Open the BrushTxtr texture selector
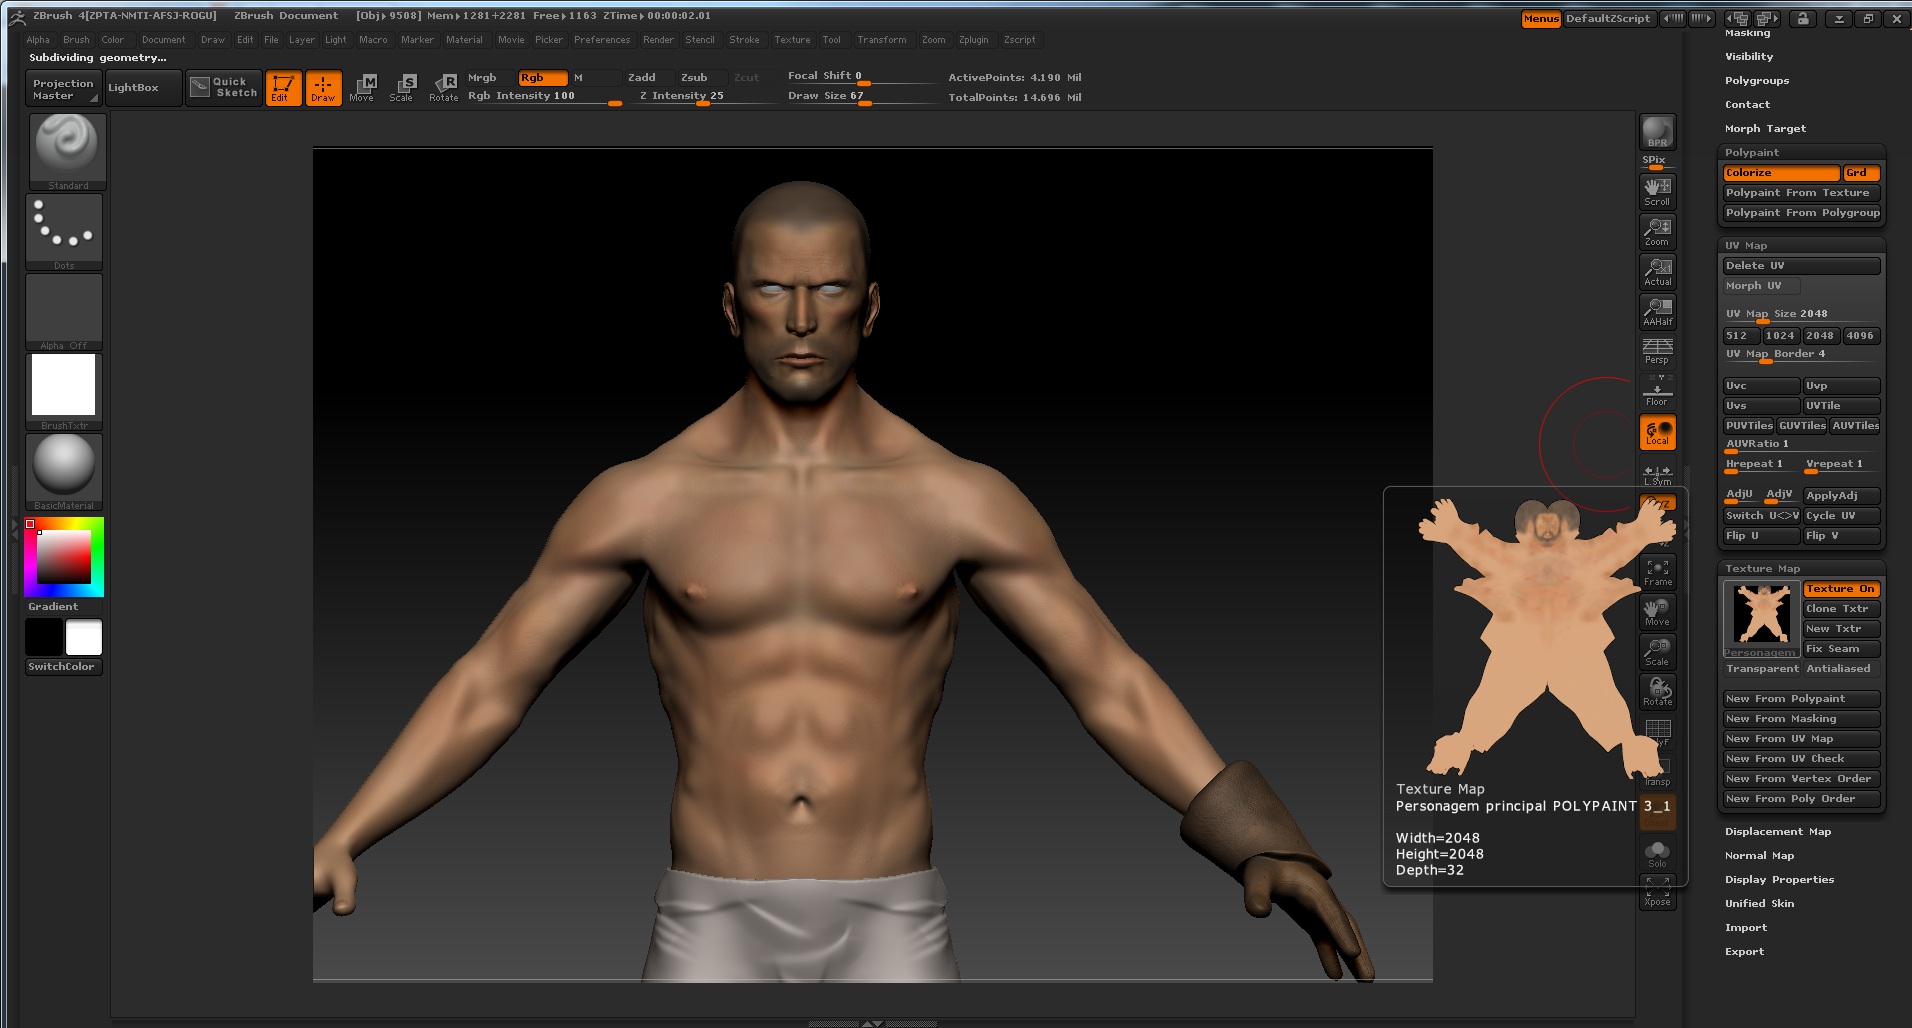This screenshot has width=1912, height=1028. (64, 391)
